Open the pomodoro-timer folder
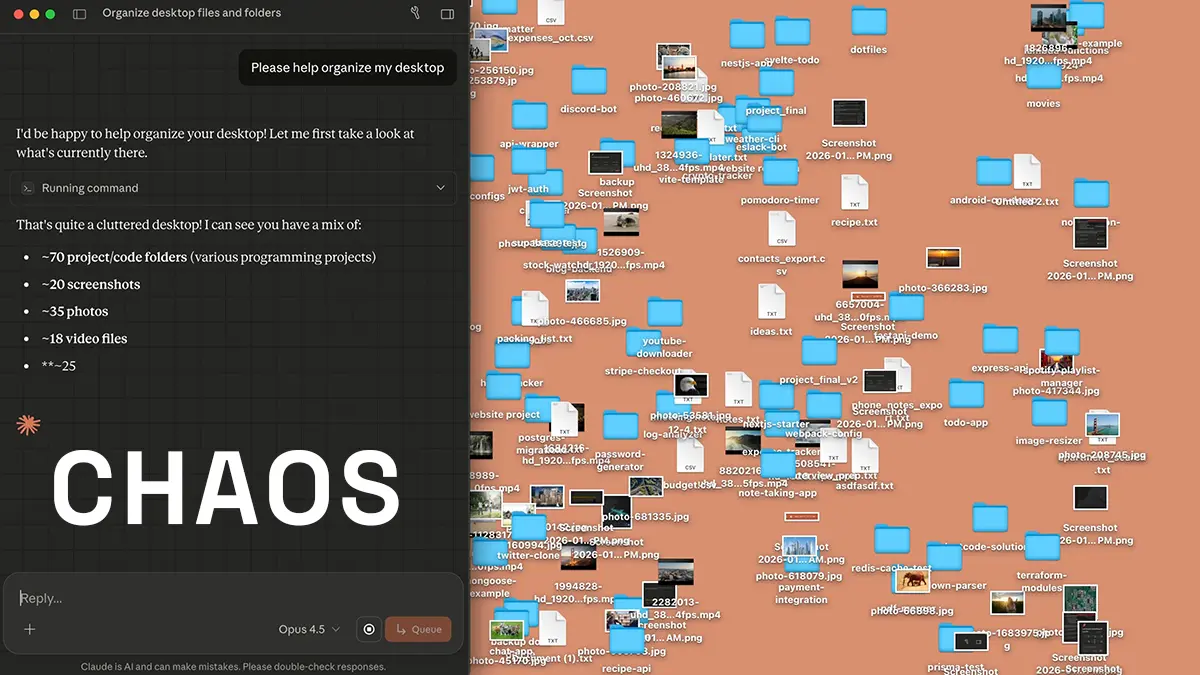Screen dimensions: 1200x675 click(781, 172)
